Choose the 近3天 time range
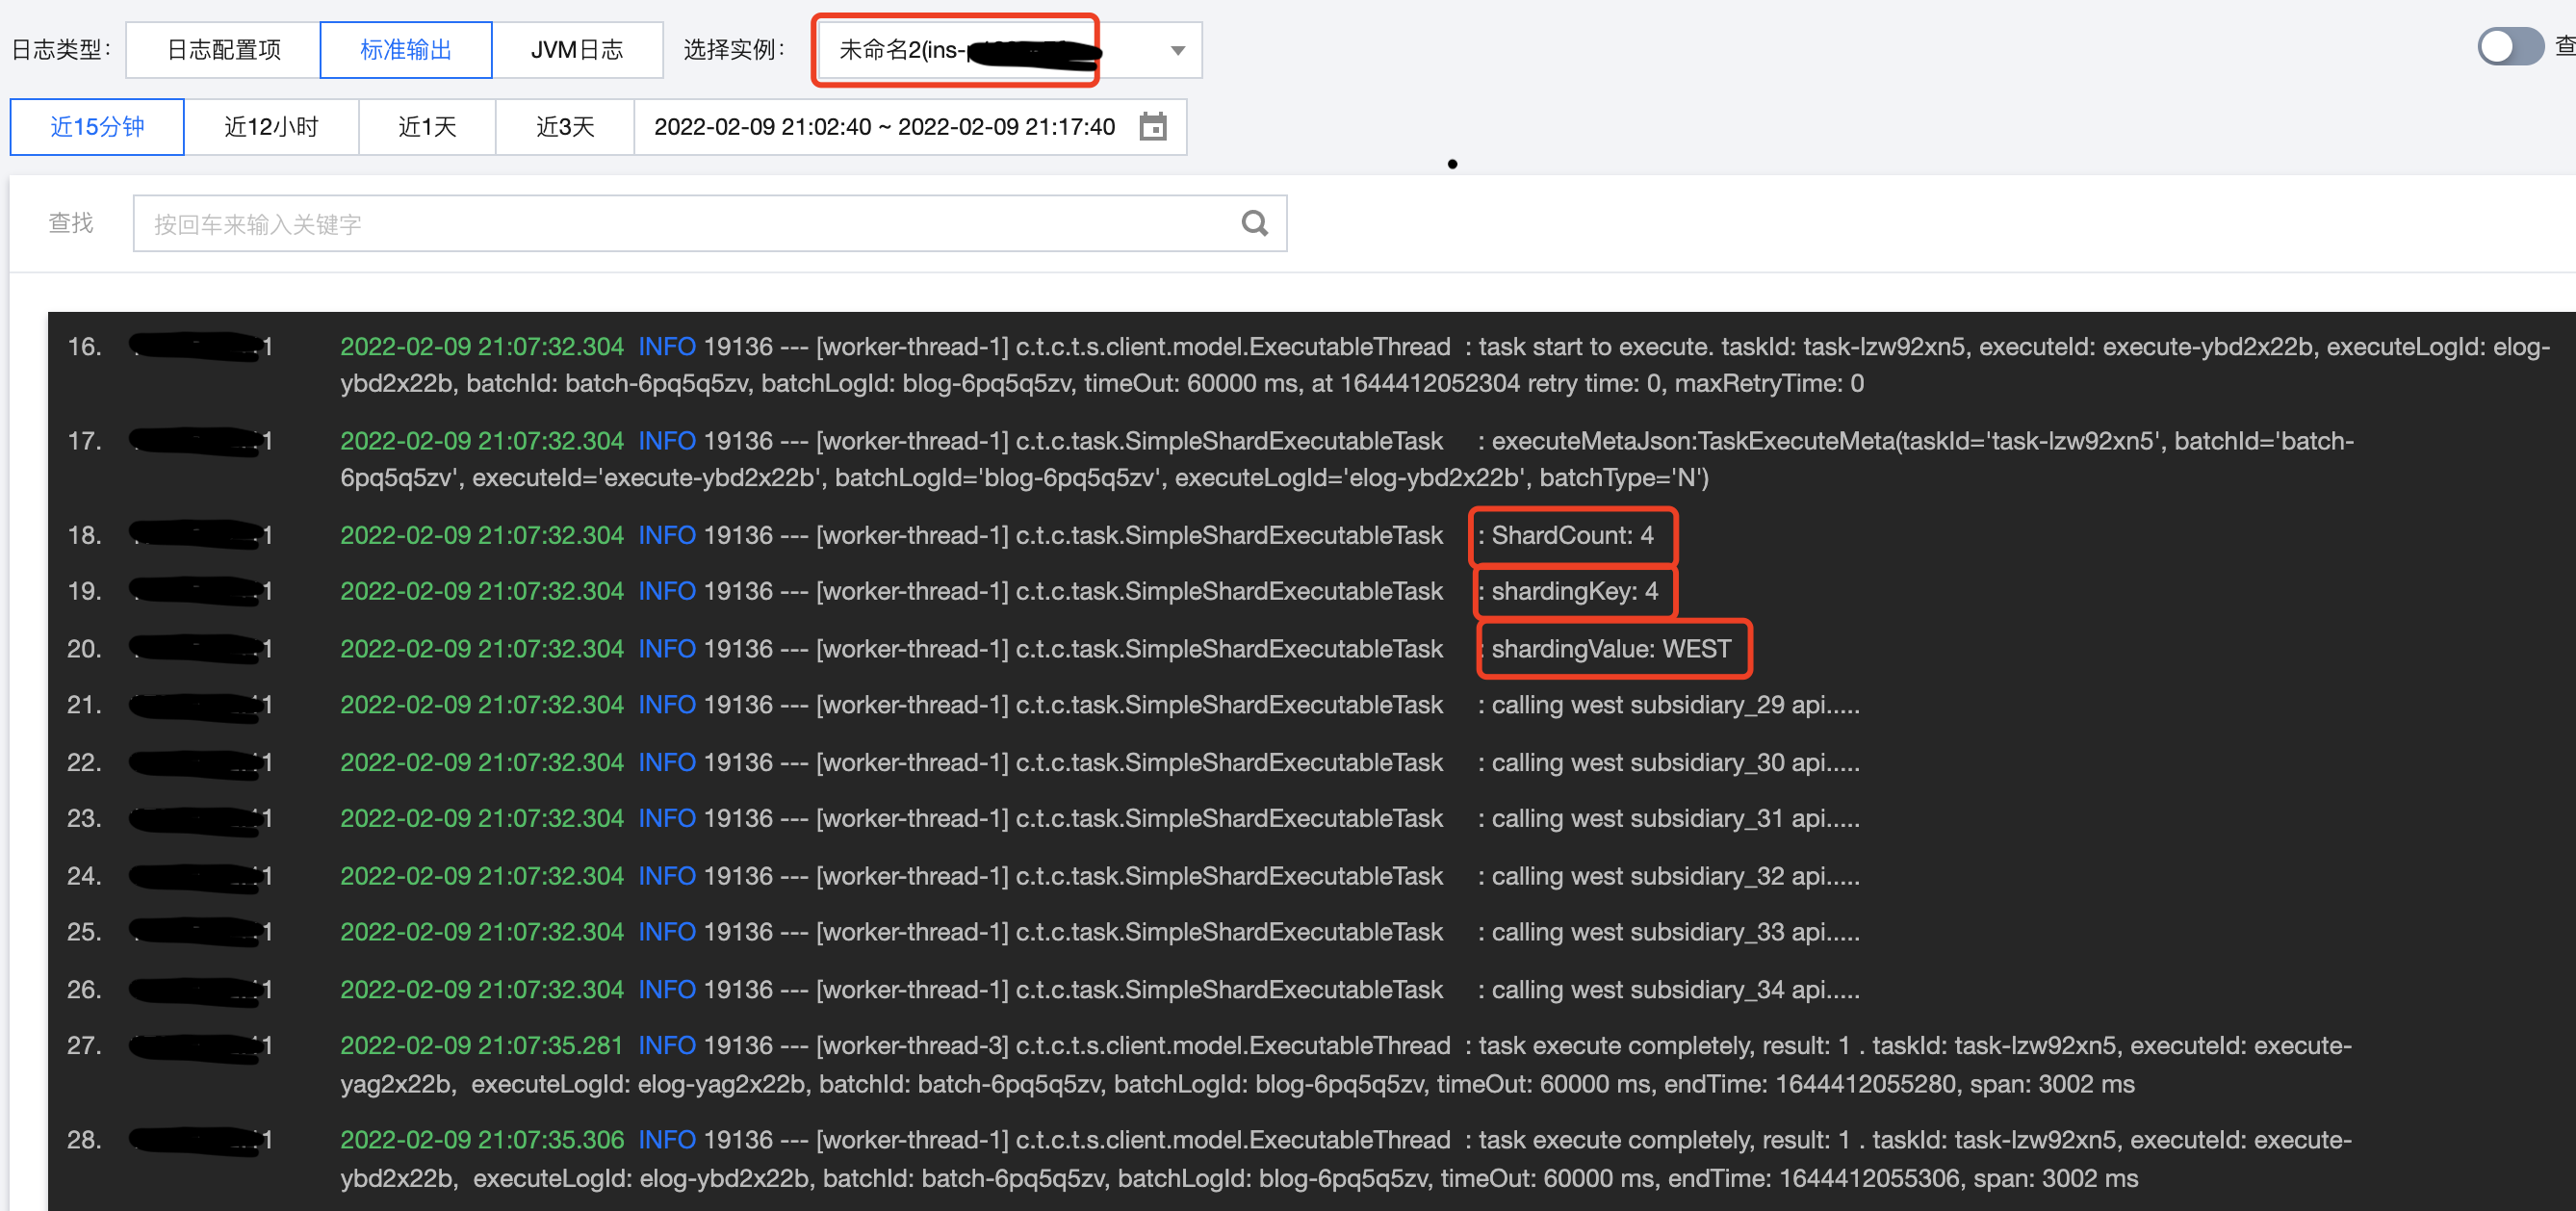 pyautogui.click(x=565, y=127)
